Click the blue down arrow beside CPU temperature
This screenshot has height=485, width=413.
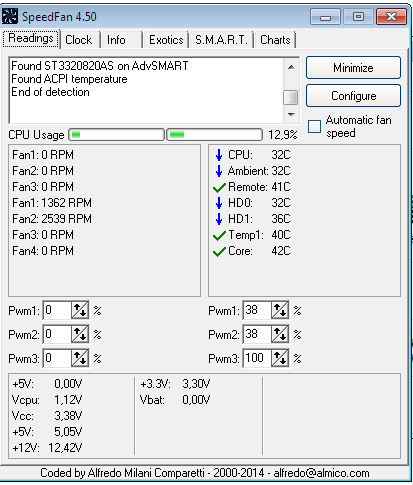(x=219, y=155)
